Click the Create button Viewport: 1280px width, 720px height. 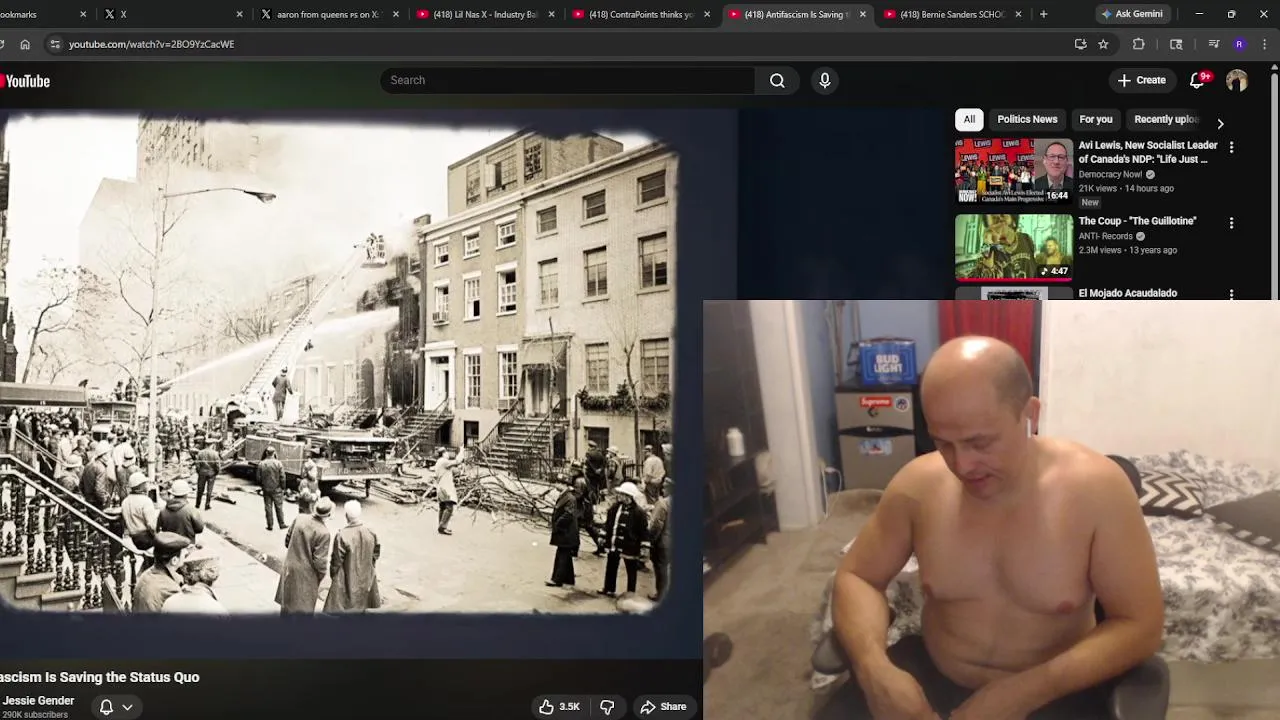1141,80
